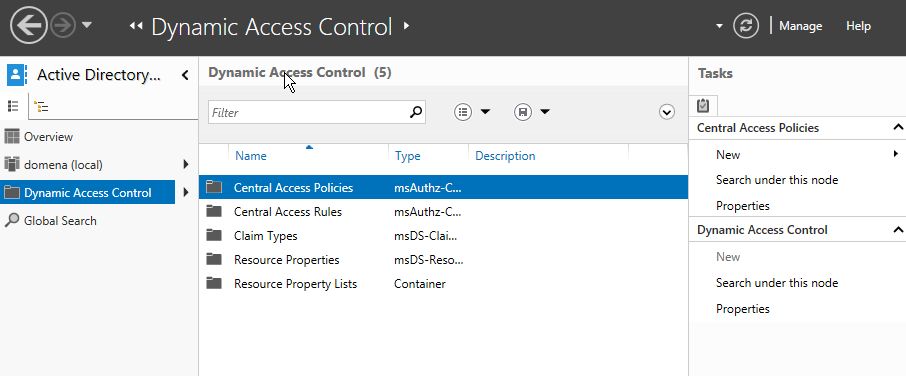Viewport: 906px width, 376px height.
Task: Click inside the Filter text box
Action: coord(308,112)
